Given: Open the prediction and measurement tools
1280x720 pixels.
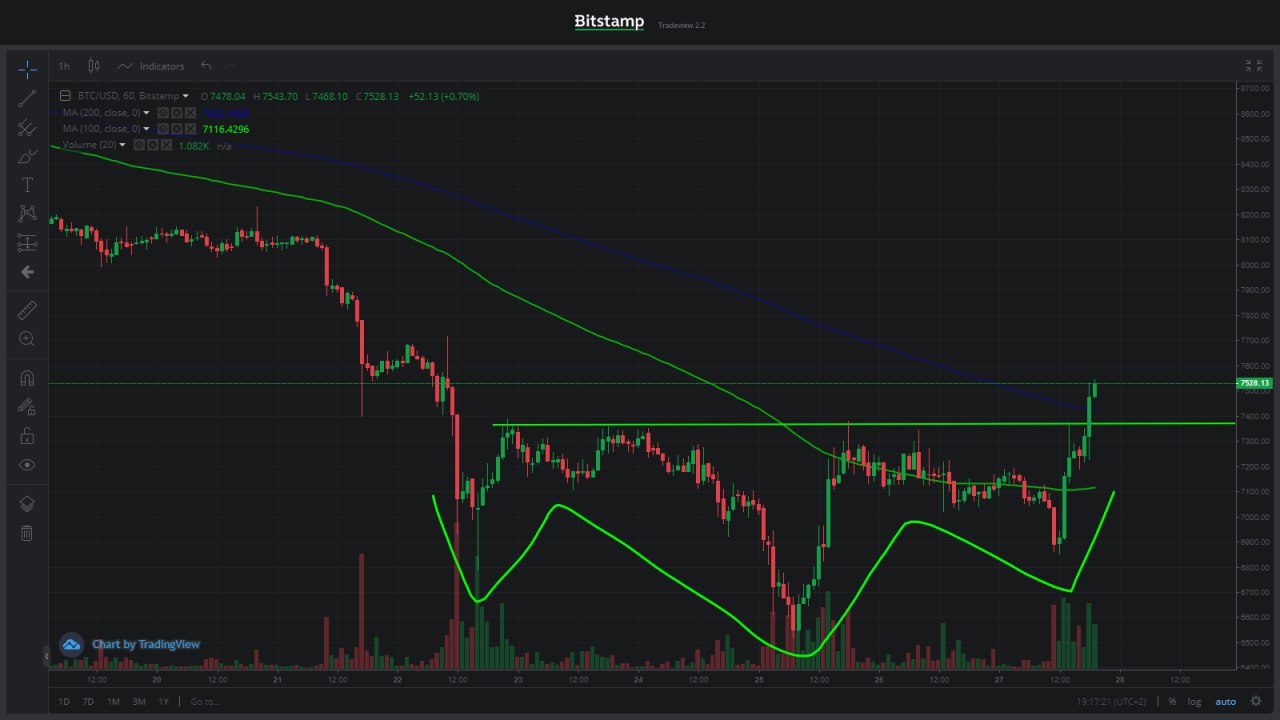Looking at the screenshot, I should click(27, 243).
